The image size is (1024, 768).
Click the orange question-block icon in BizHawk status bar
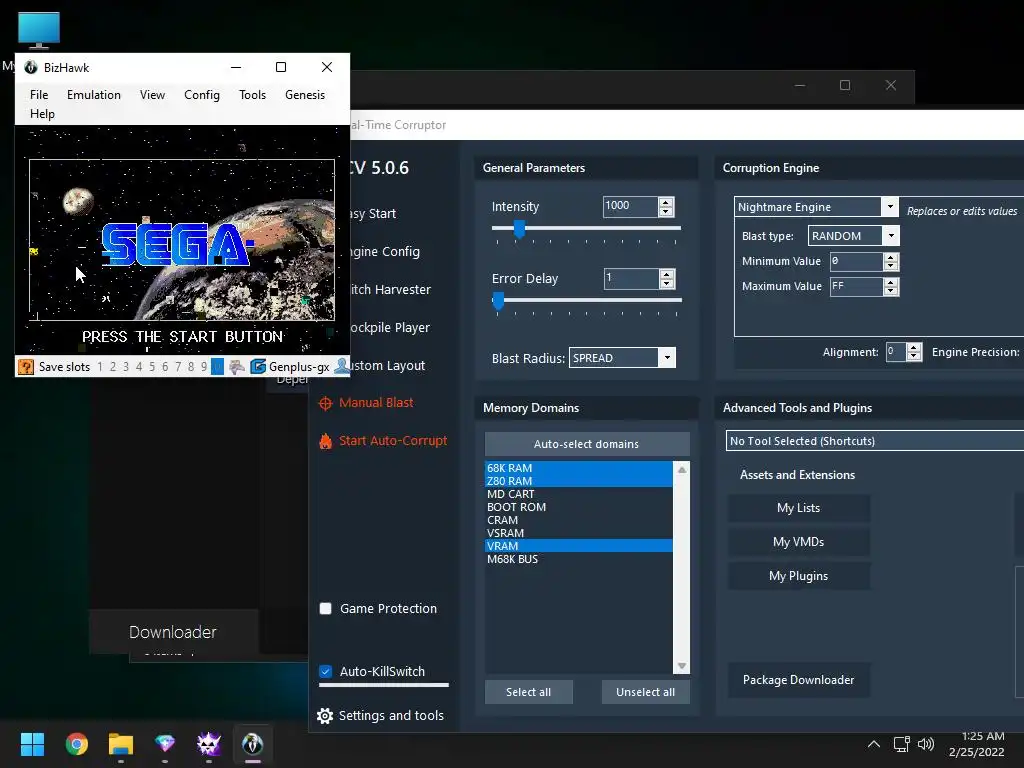pos(25,366)
